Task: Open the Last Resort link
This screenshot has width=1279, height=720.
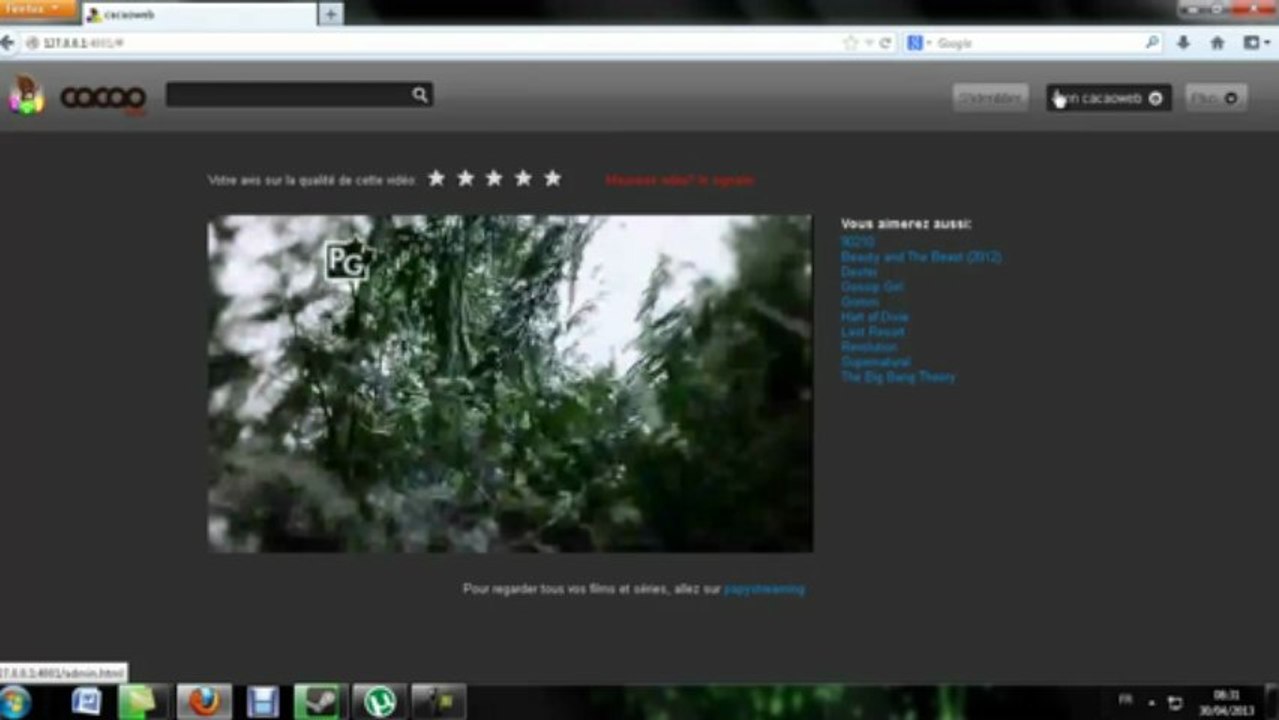Action: click(x=873, y=332)
